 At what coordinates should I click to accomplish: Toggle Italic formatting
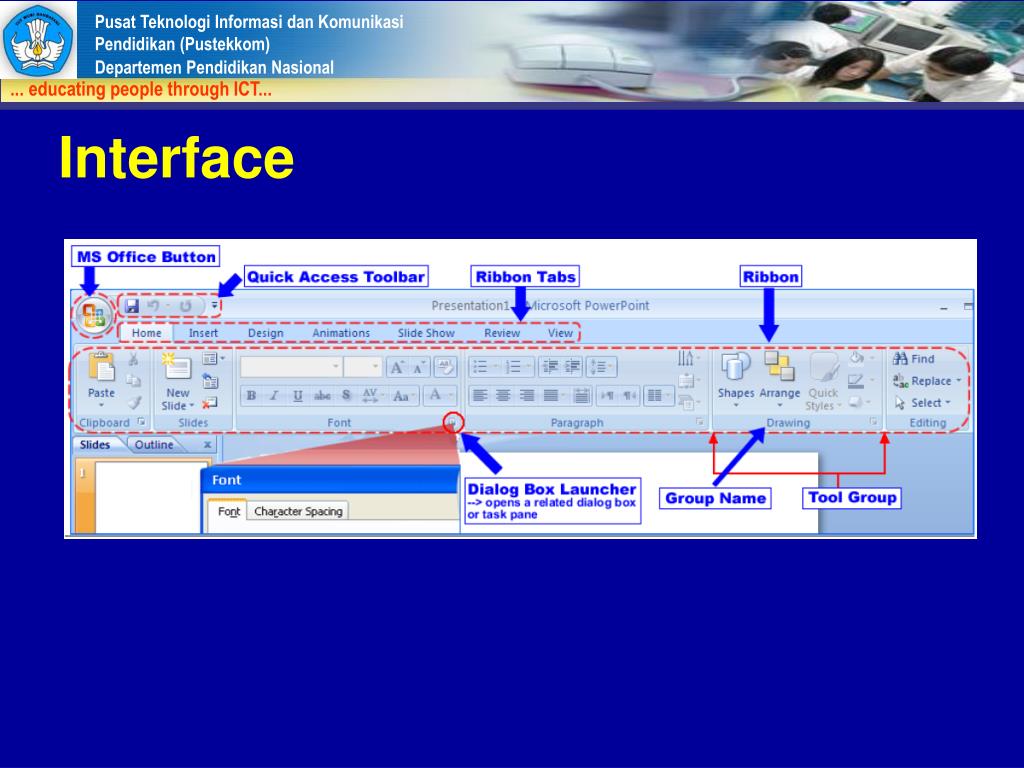(274, 396)
